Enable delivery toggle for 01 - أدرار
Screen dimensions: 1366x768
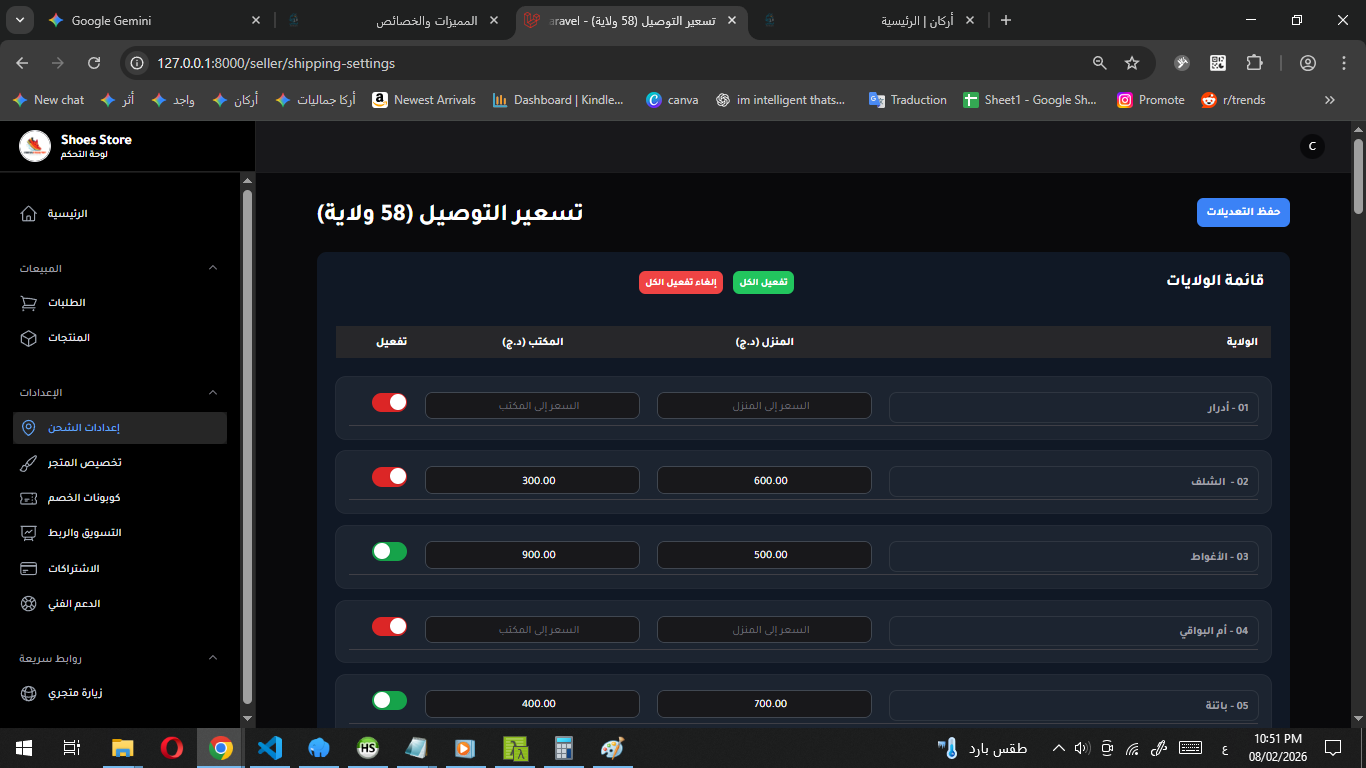point(389,401)
